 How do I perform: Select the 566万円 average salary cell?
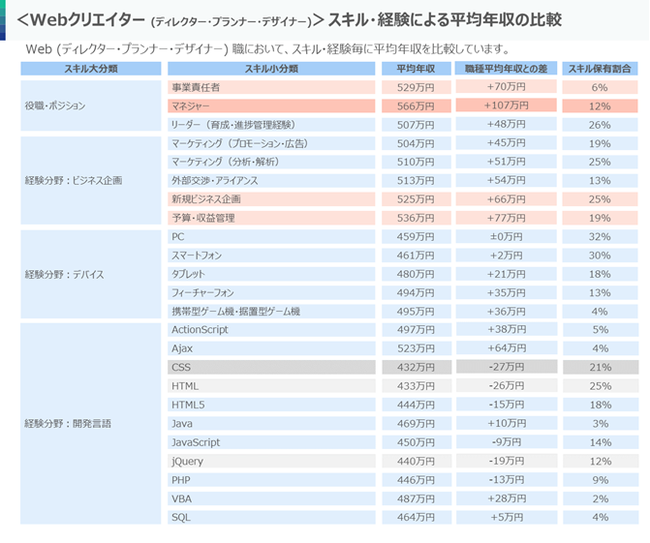tap(415, 106)
